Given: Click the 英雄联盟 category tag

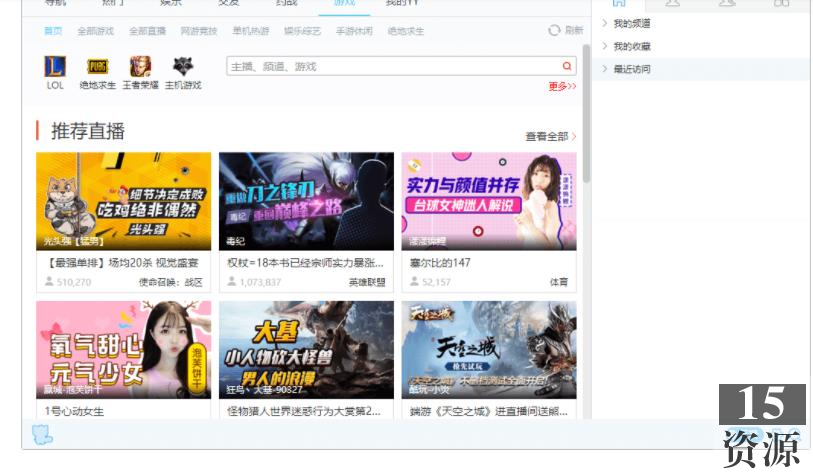Looking at the screenshot, I should click(x=367, y=282).
